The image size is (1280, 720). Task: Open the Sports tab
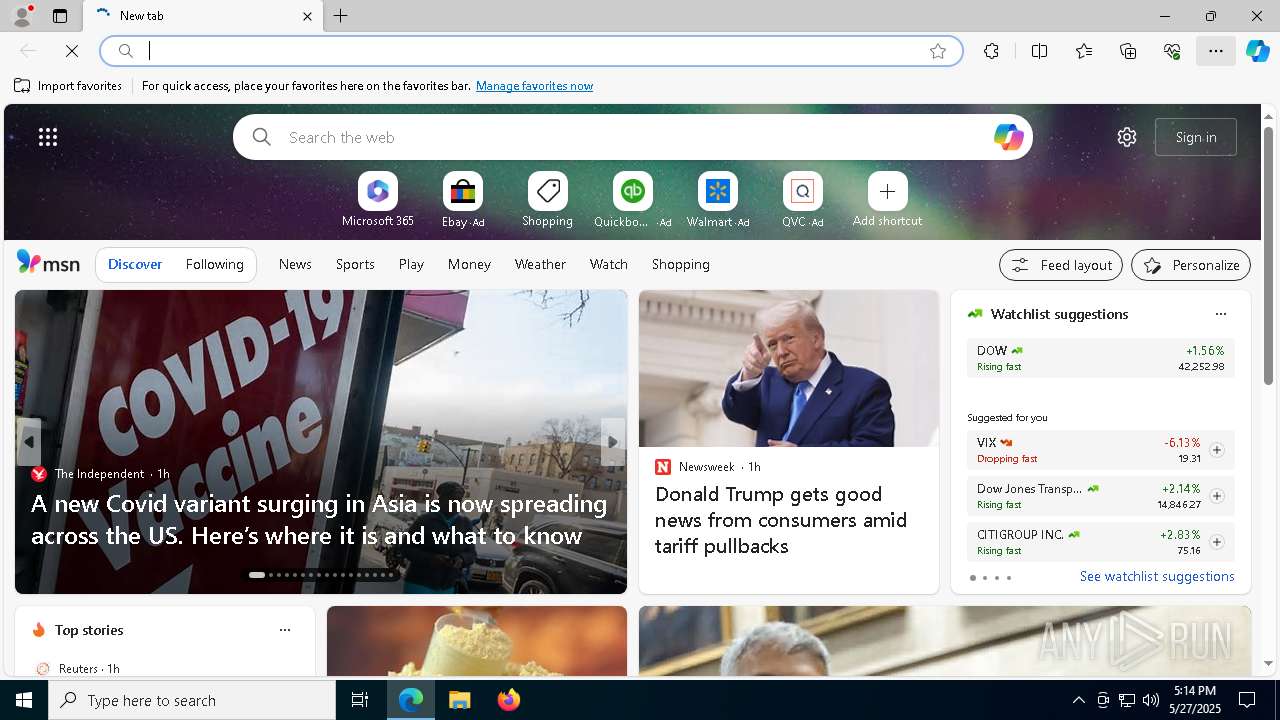tap(355, 264)
